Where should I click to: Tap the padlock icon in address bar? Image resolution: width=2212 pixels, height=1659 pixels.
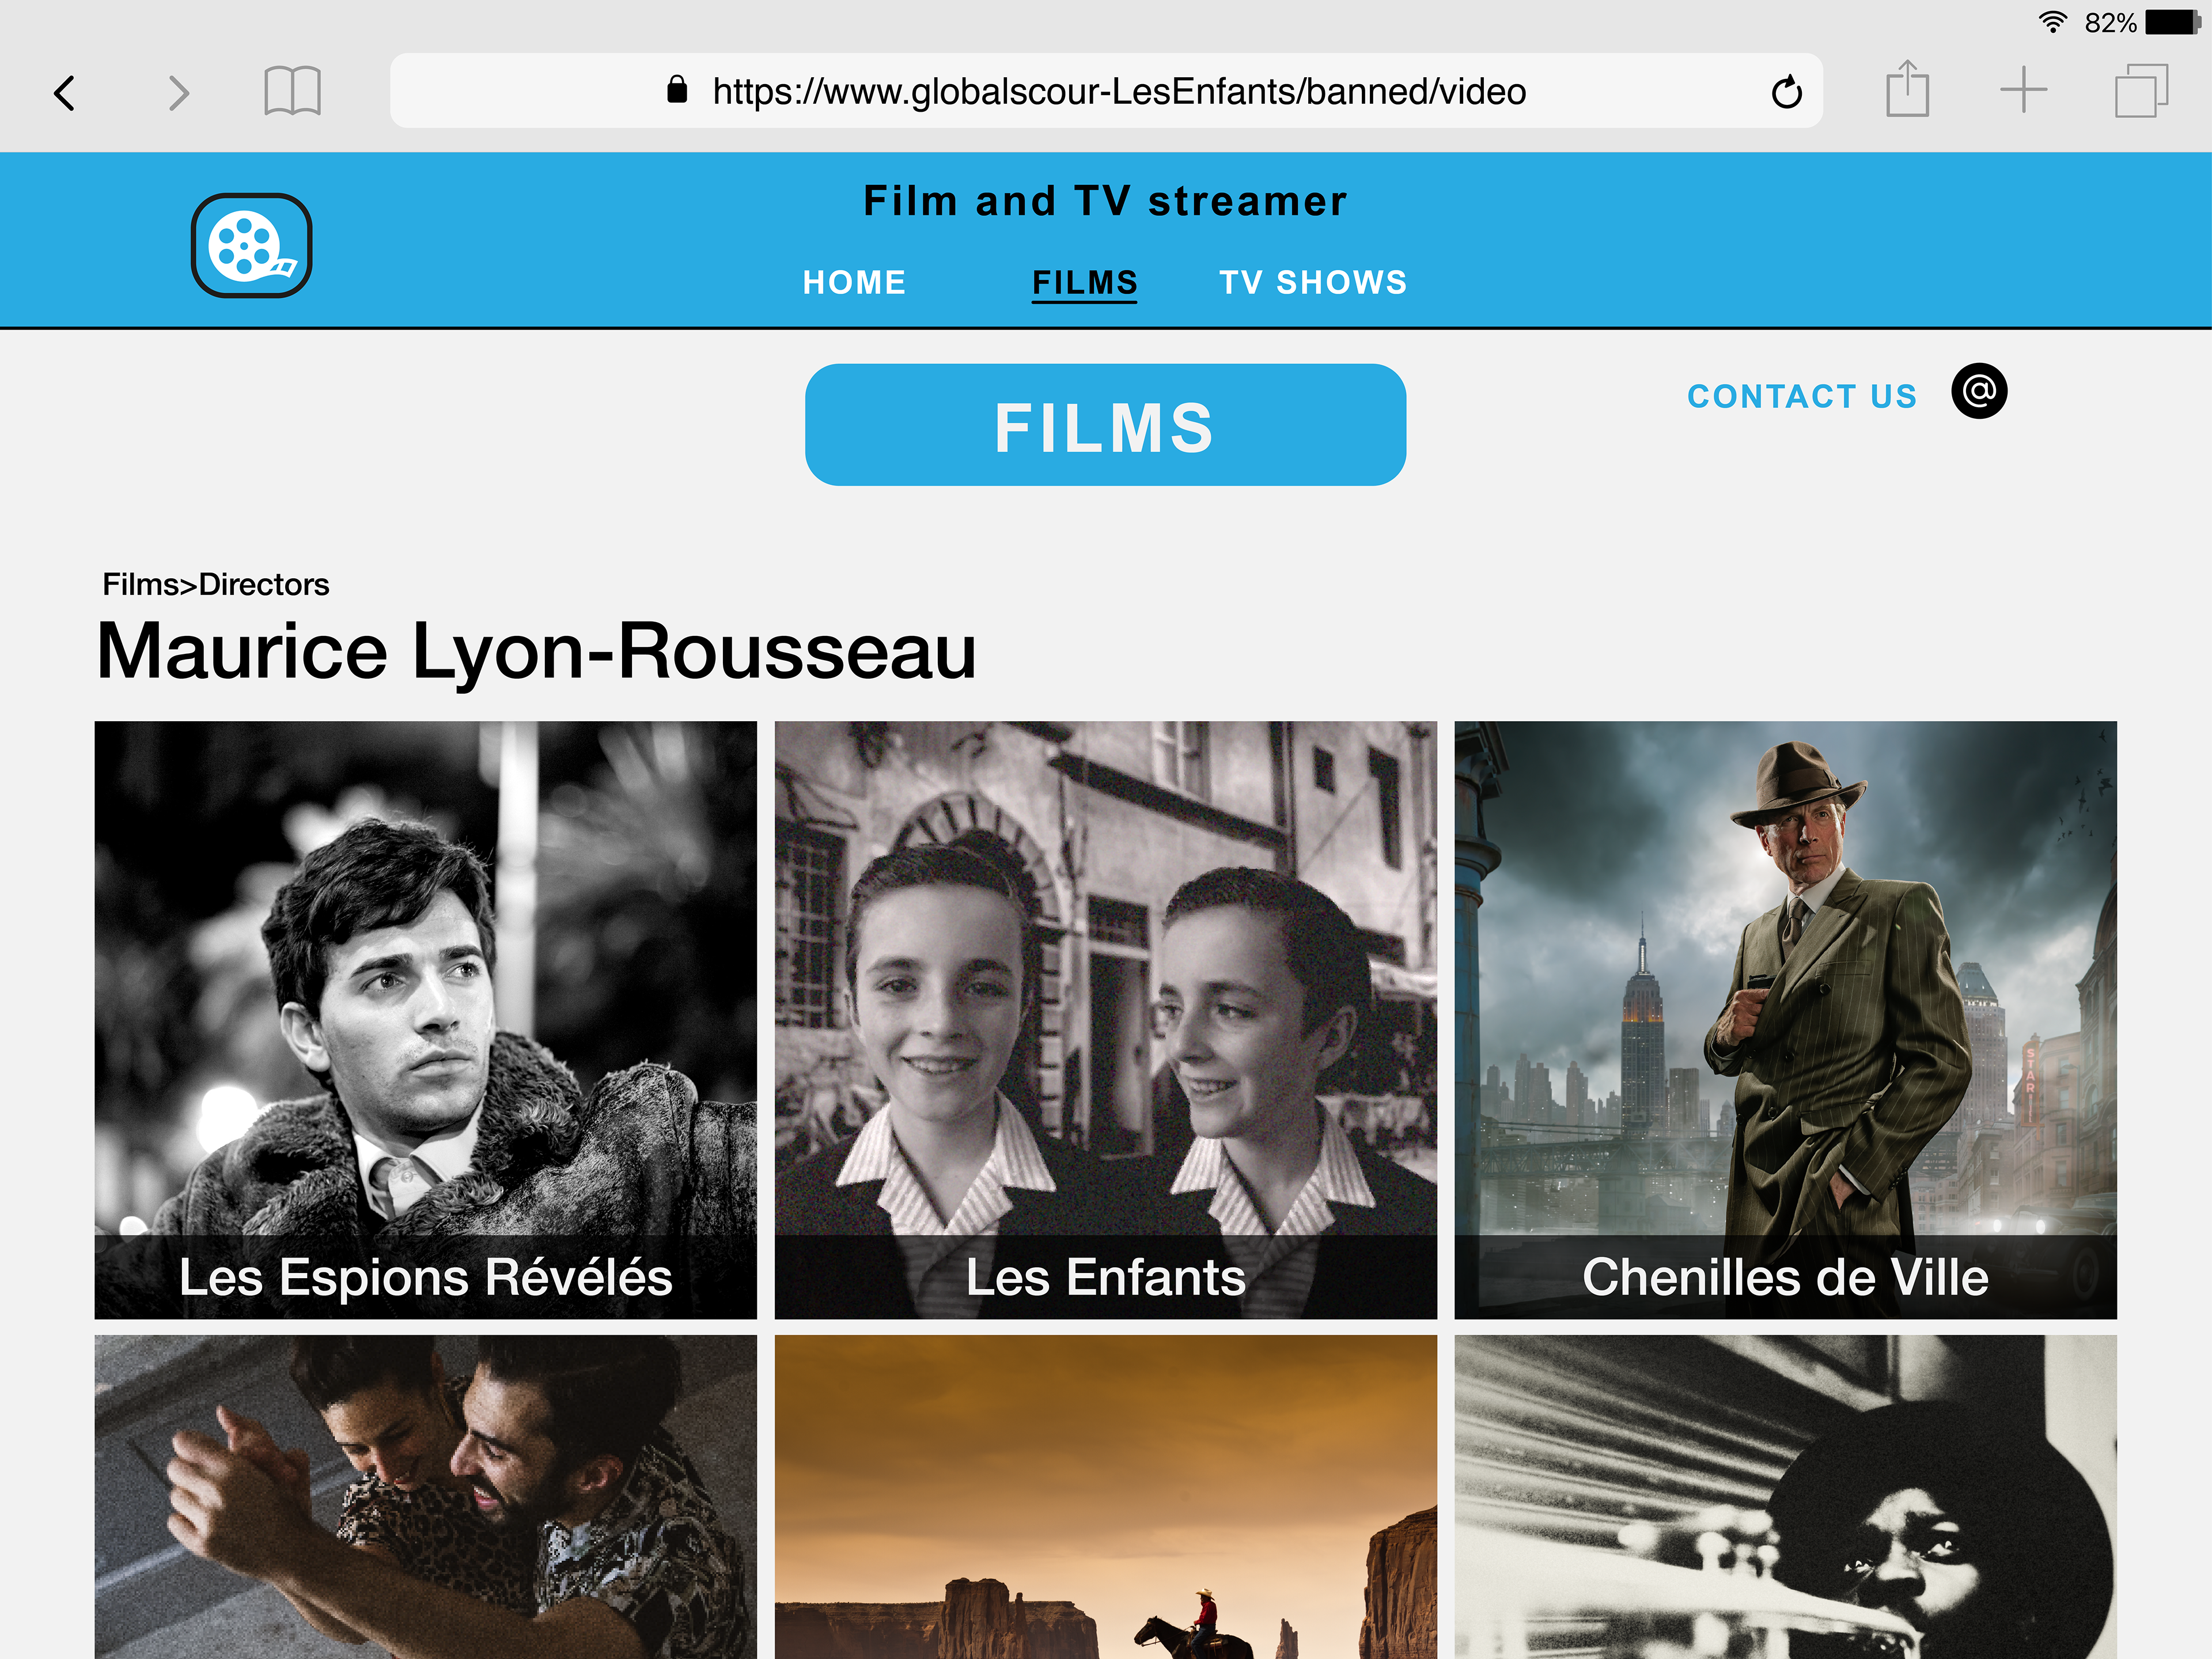(677, 90)
